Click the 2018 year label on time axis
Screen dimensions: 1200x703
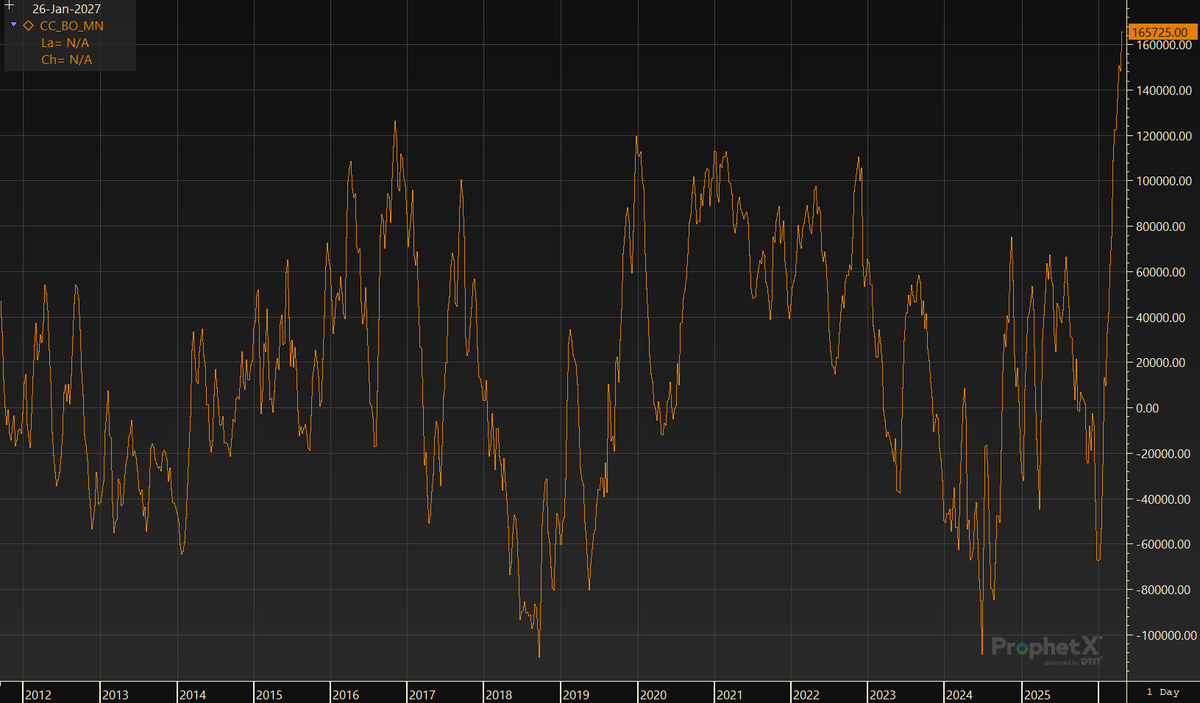[499, 694]
